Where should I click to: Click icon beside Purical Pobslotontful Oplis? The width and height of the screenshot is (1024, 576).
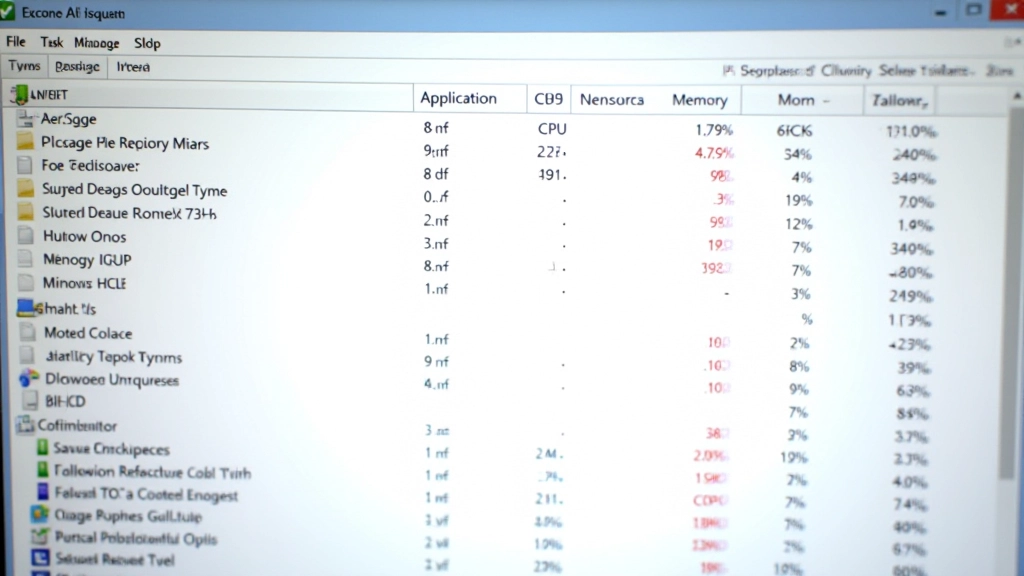coord(40,537)
